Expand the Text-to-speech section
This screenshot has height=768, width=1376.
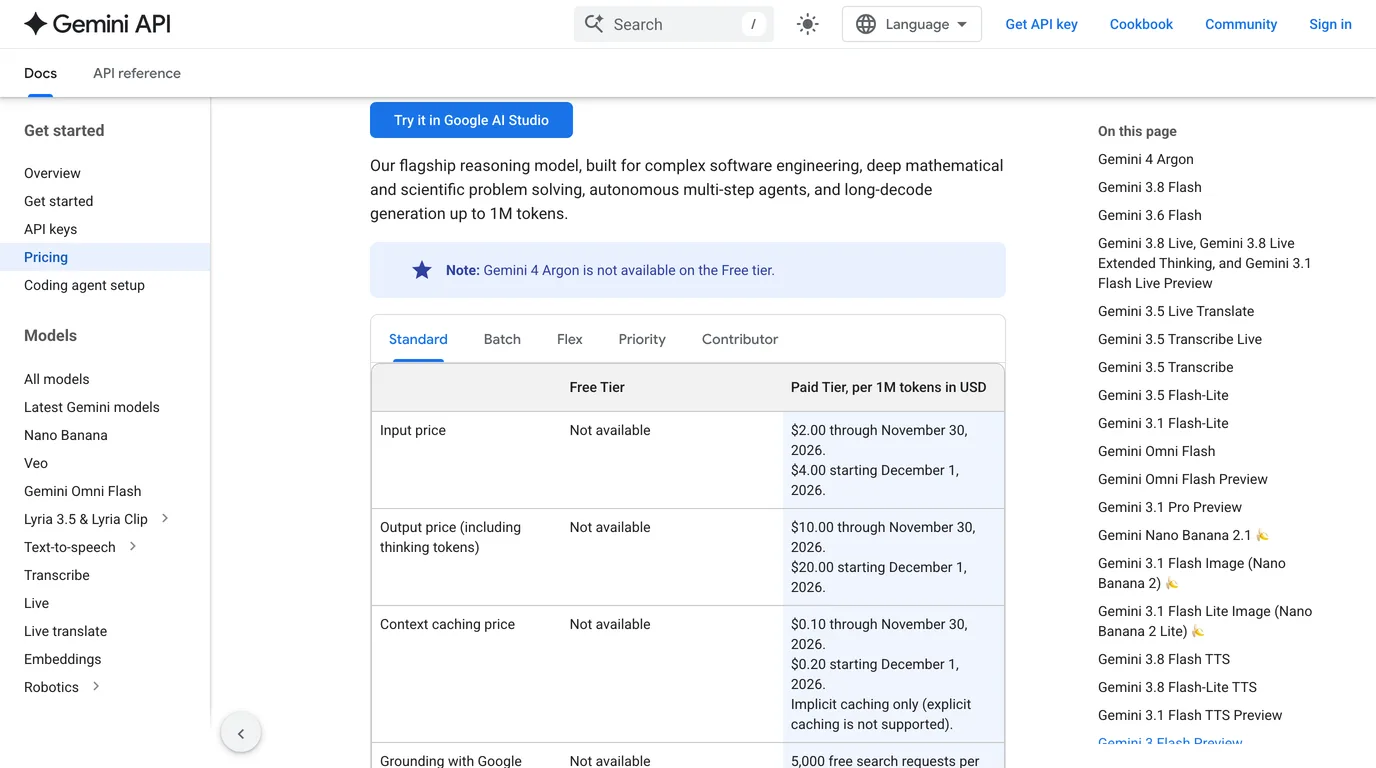(x=133, y=546)
